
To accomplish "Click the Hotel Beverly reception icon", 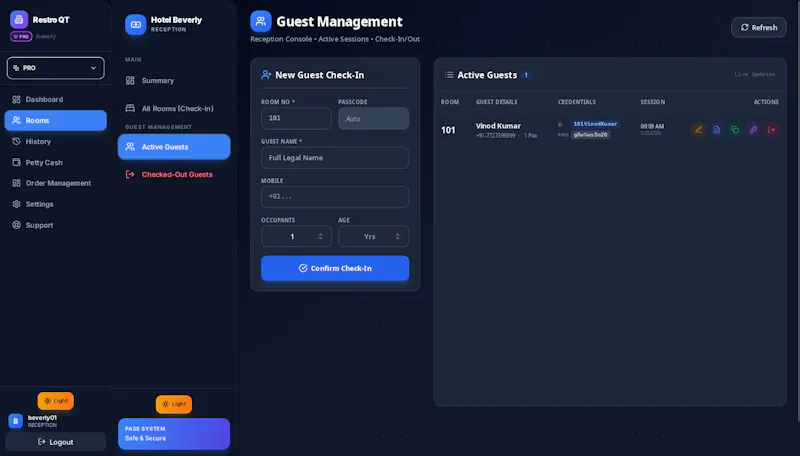I will [136, 24].
